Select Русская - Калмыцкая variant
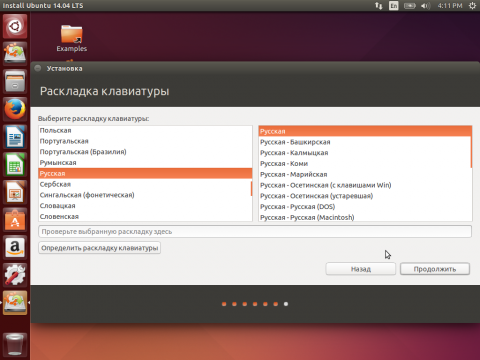 tap(365, 153)
